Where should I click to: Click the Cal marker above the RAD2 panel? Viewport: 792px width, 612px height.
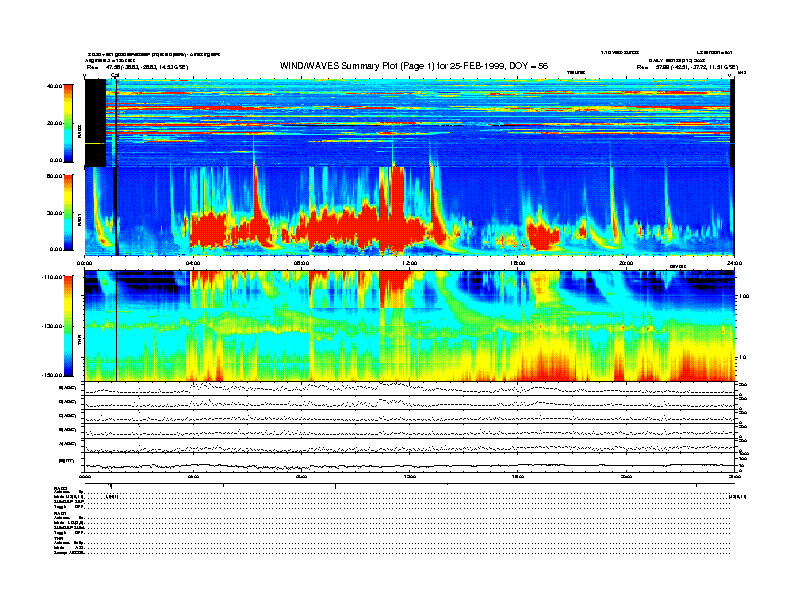pyautogui.click(x=115, y=75)
